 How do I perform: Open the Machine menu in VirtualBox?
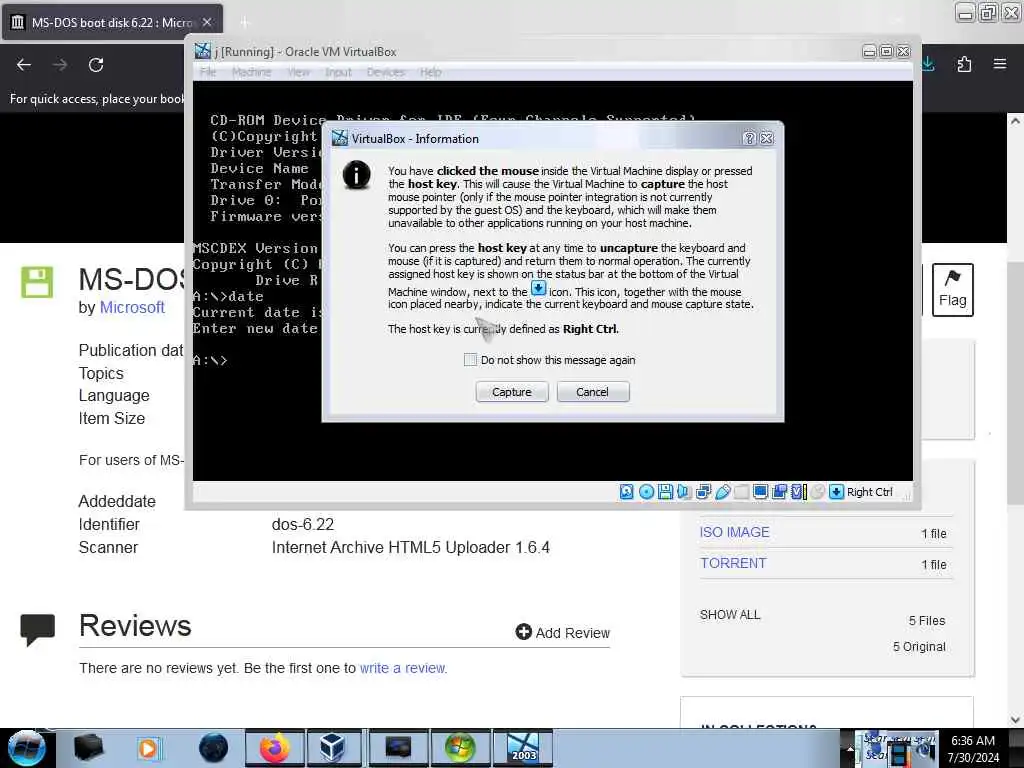[251, 72]
